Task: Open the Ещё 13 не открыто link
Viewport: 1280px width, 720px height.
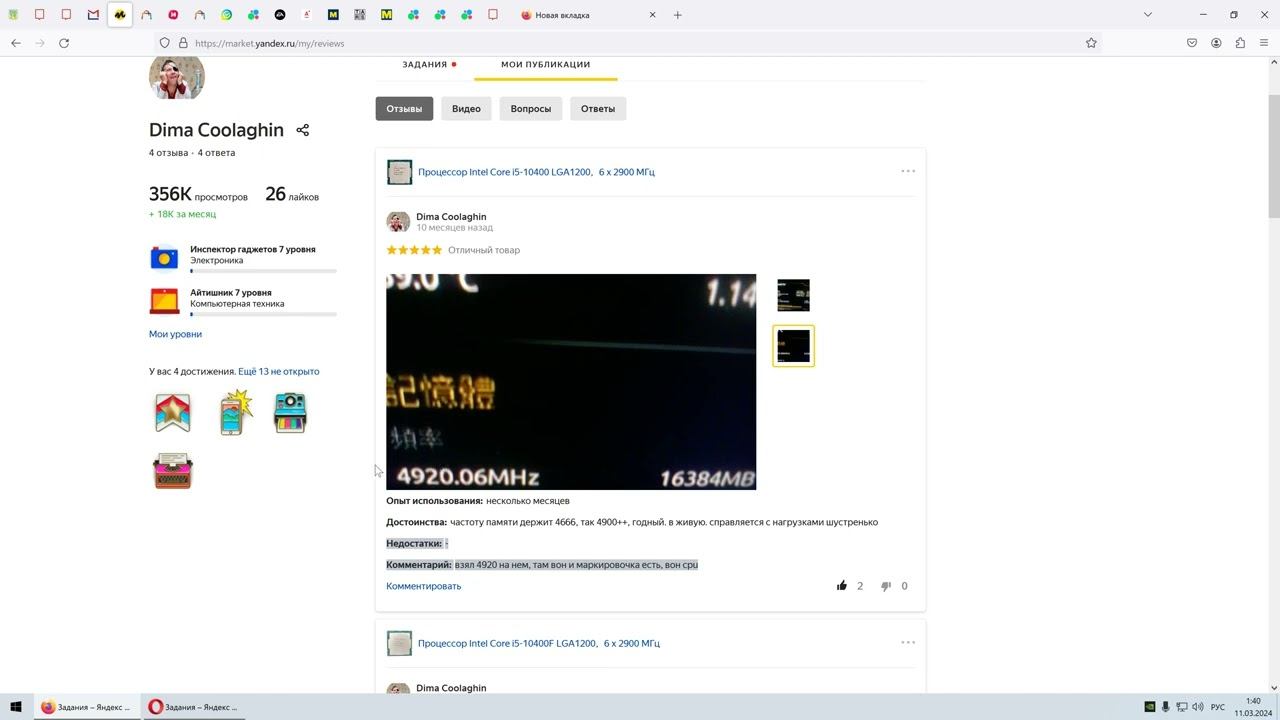Action: pos(279,371)
